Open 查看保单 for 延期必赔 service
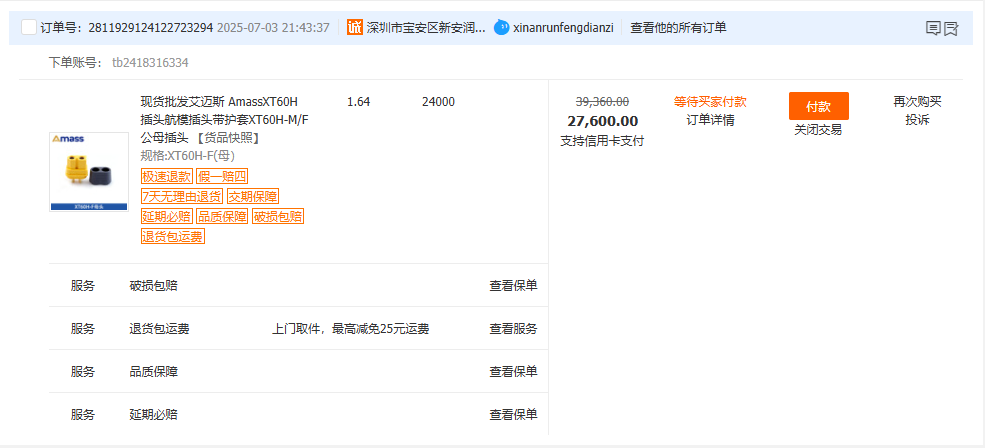The image size is (985, 448). pos(513,415)
